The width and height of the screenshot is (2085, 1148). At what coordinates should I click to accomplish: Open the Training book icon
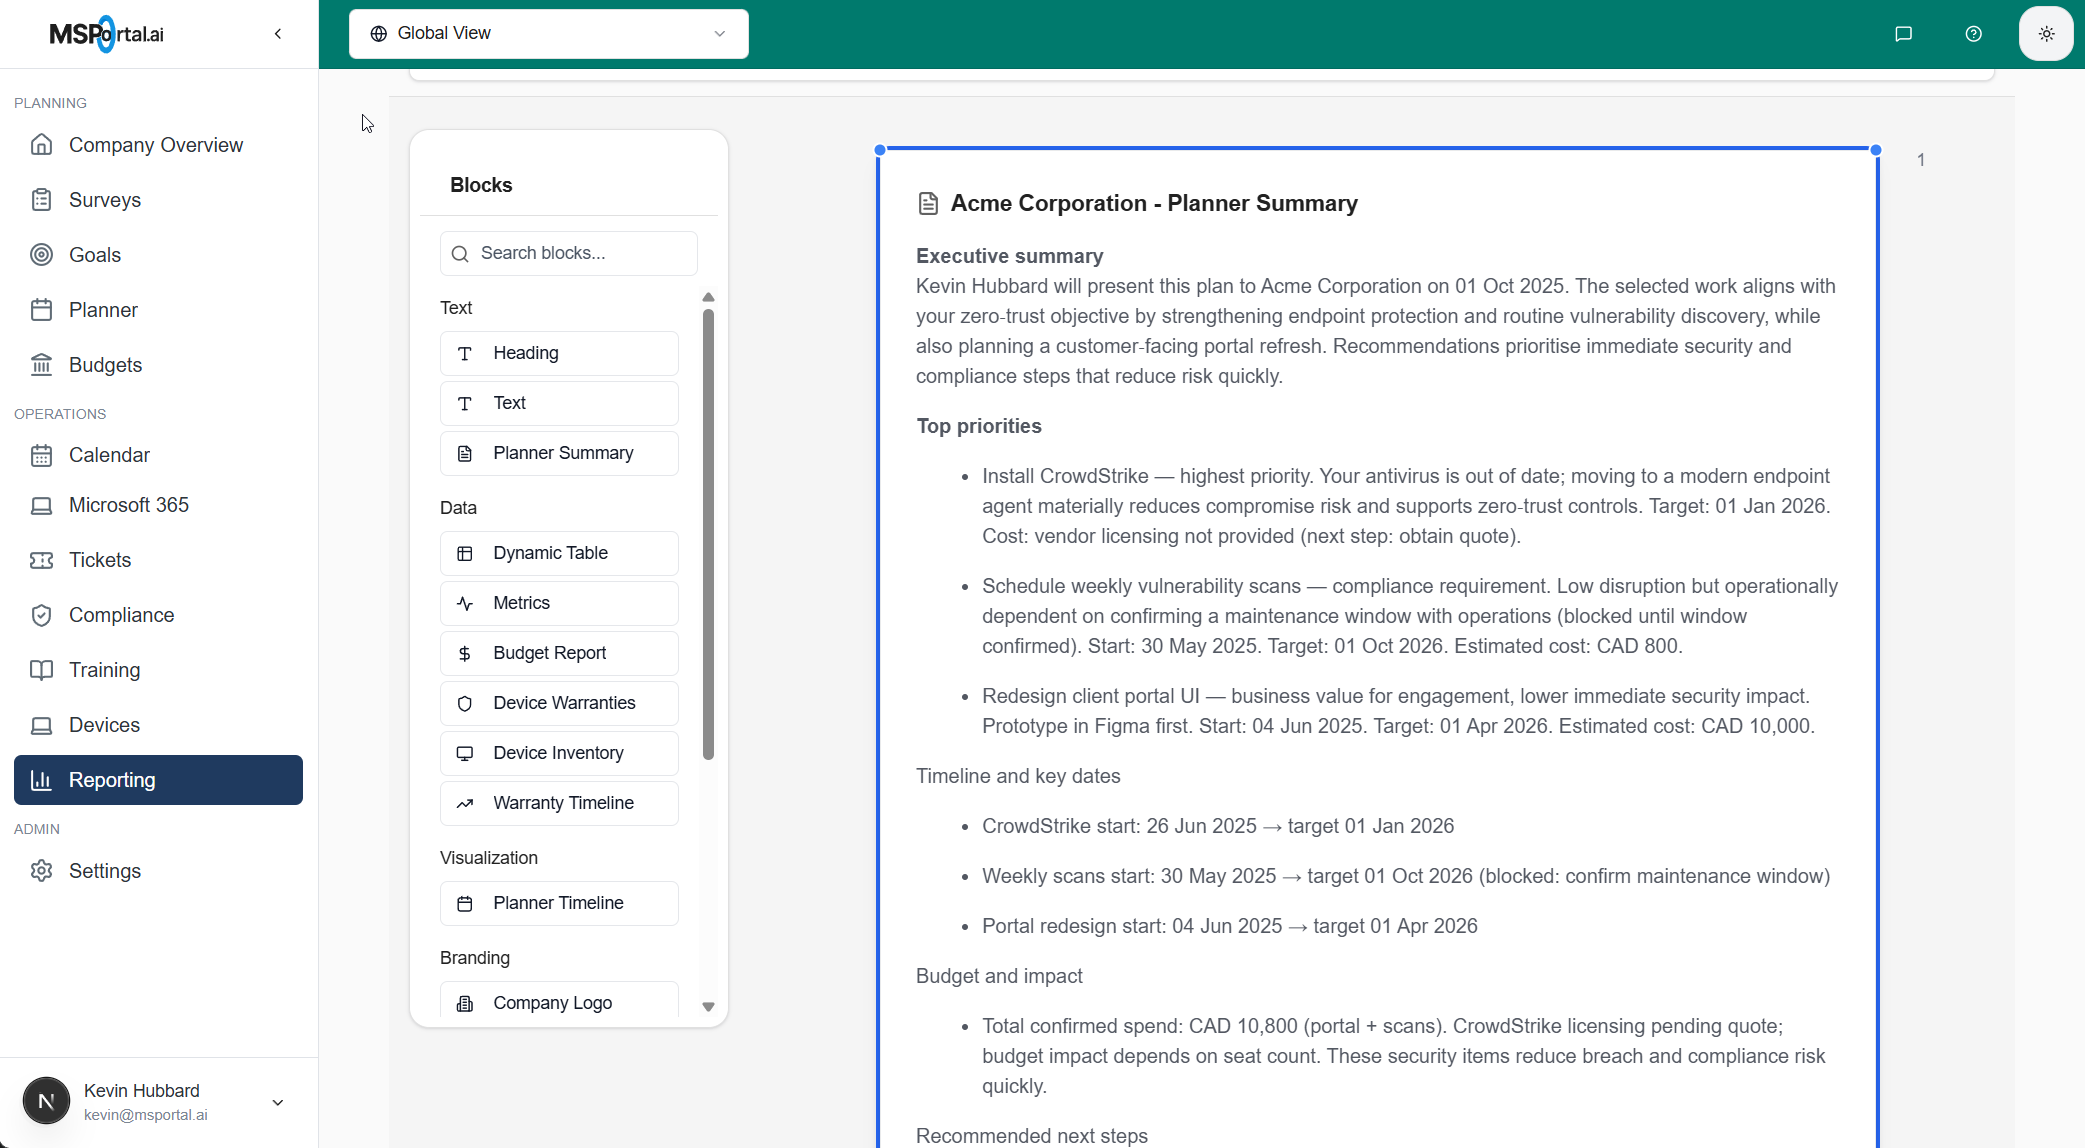tap(41, 670)
